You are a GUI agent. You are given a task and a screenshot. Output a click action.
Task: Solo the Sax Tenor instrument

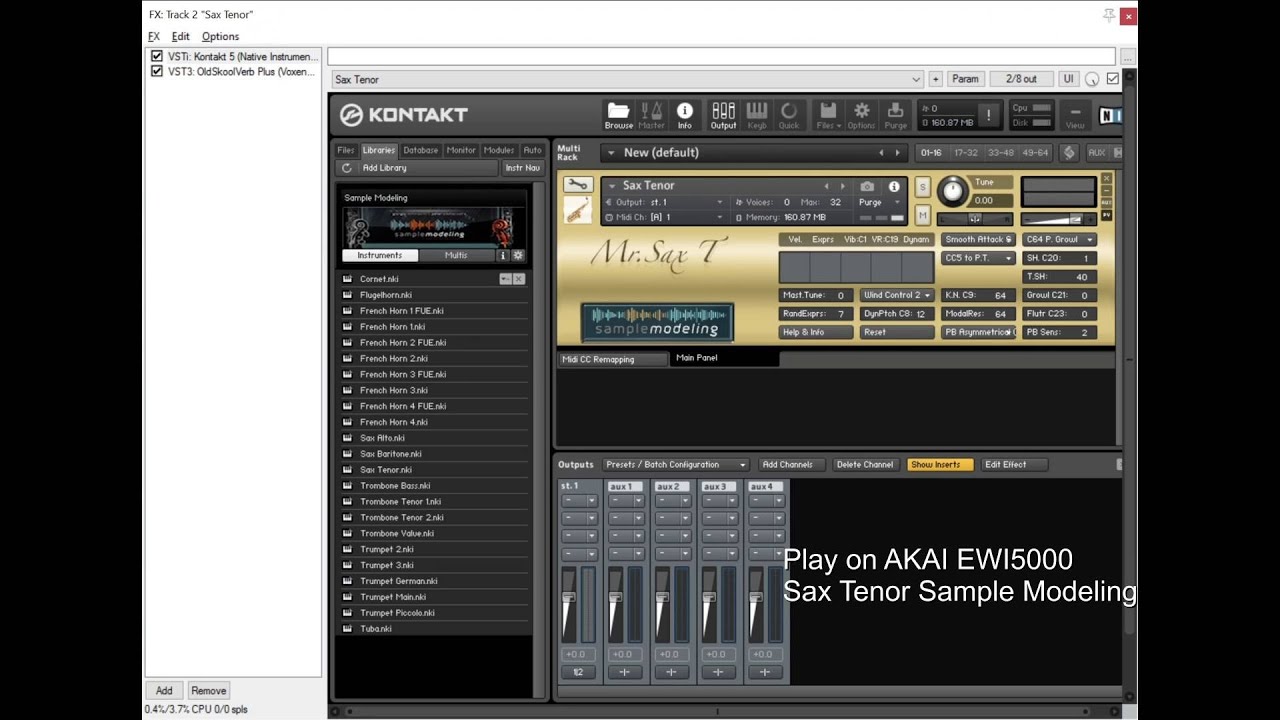922,187
